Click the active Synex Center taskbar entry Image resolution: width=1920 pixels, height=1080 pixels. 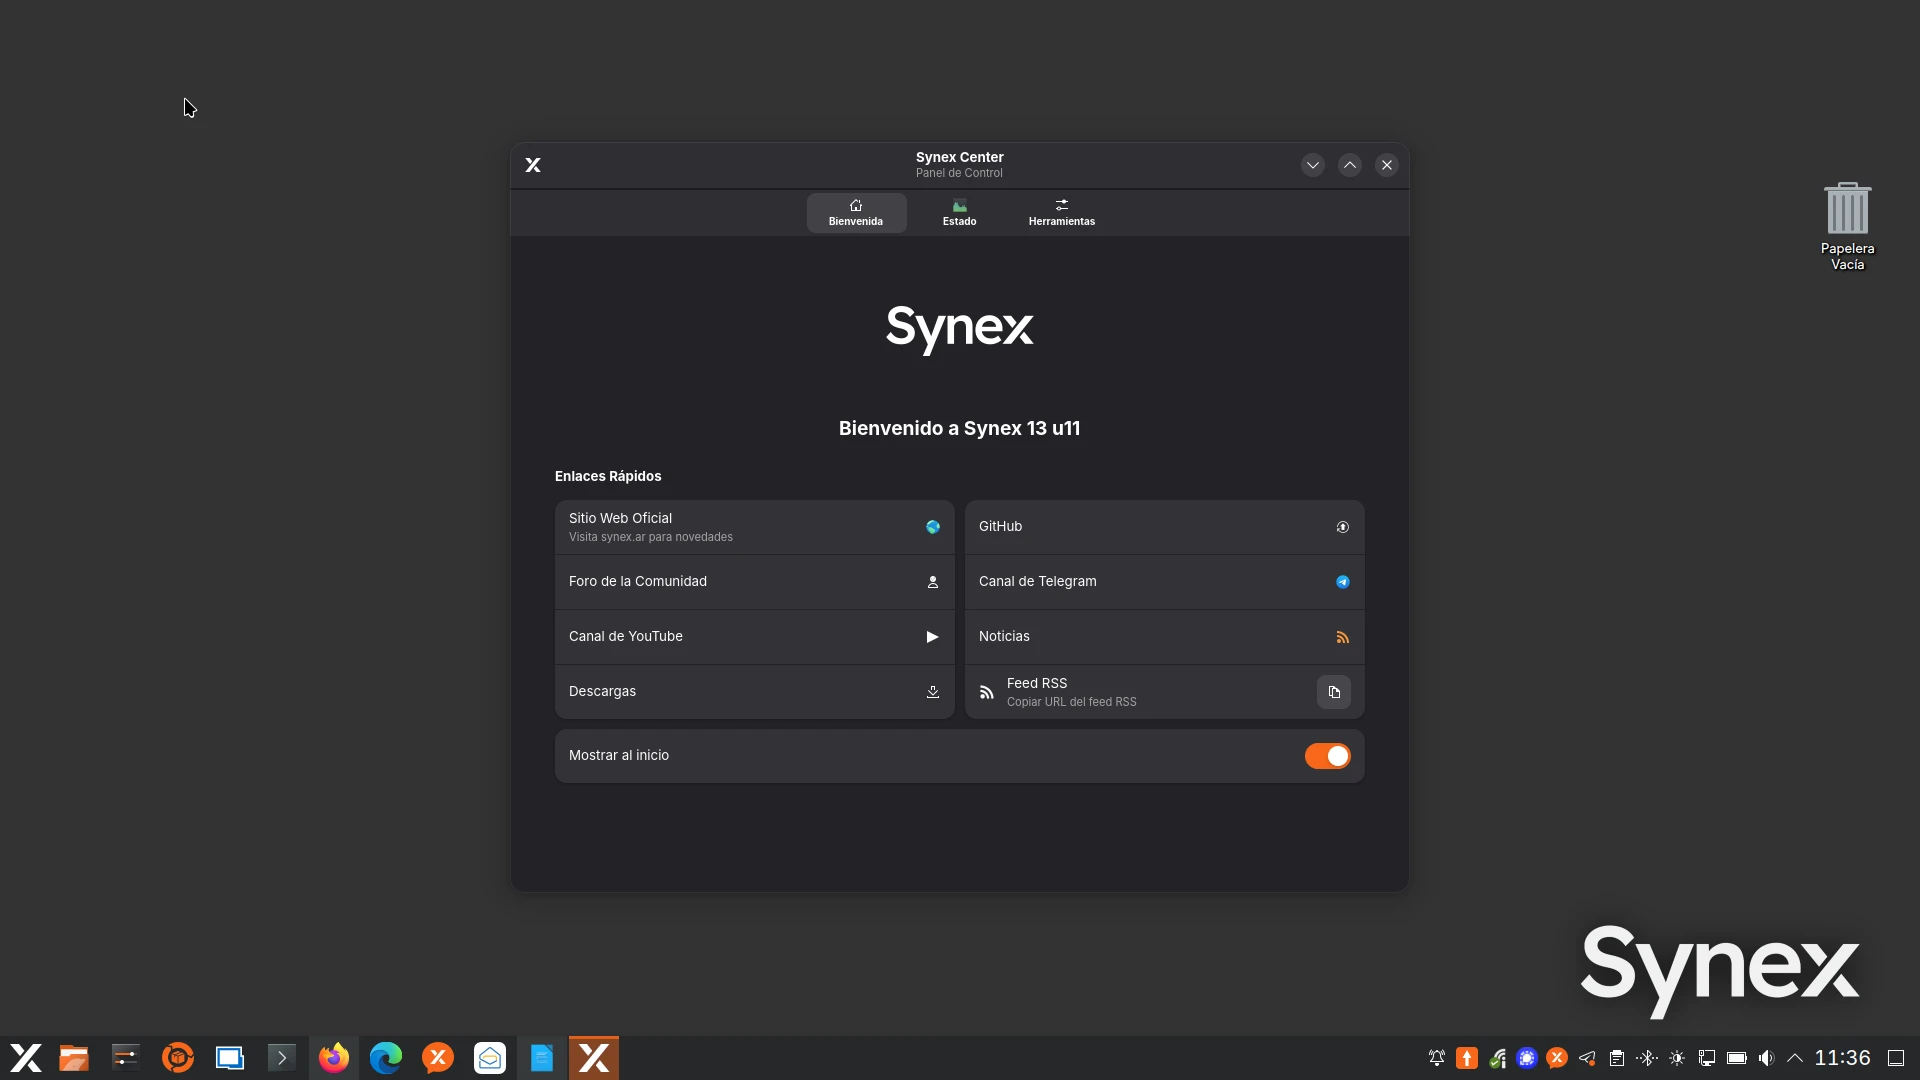pos(594,1058)
